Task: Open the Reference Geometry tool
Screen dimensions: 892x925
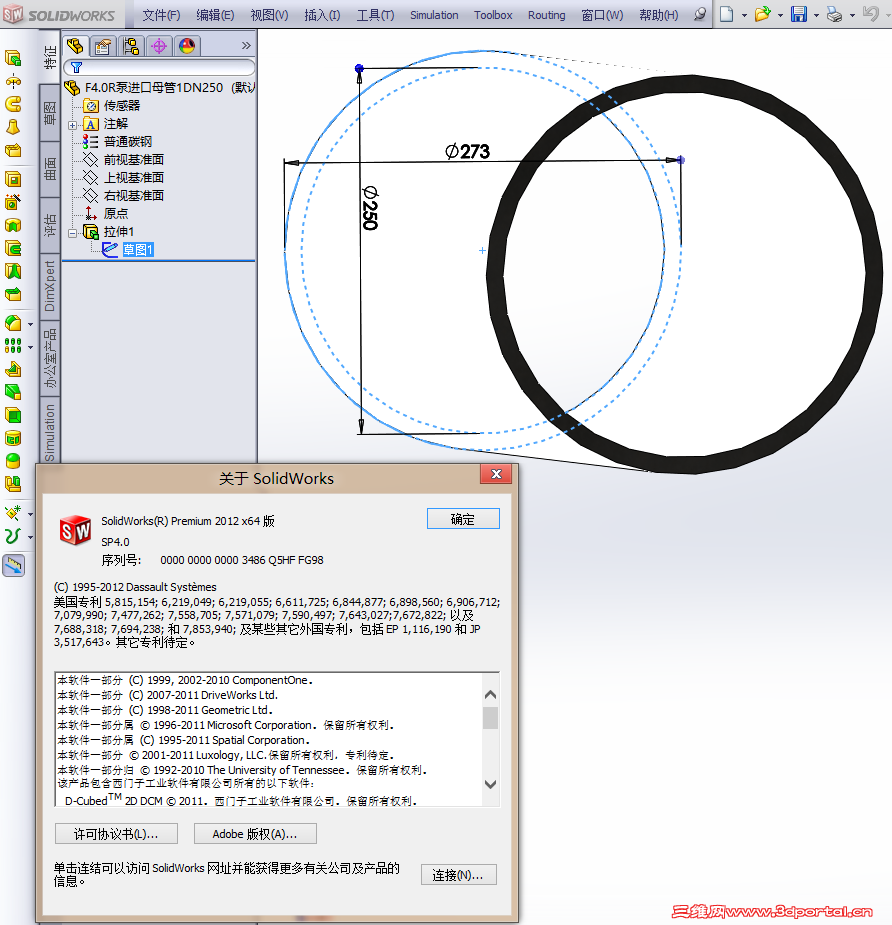Action: (x=13, y=513)
